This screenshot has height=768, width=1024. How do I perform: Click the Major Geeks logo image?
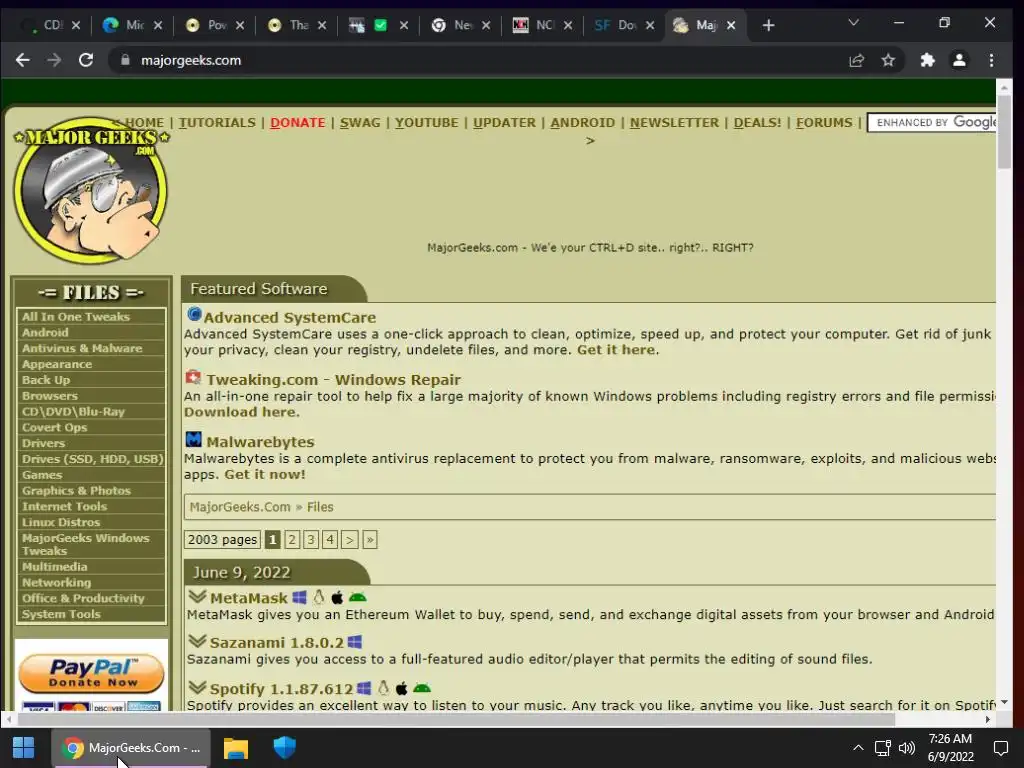click(x=91, y=190)
